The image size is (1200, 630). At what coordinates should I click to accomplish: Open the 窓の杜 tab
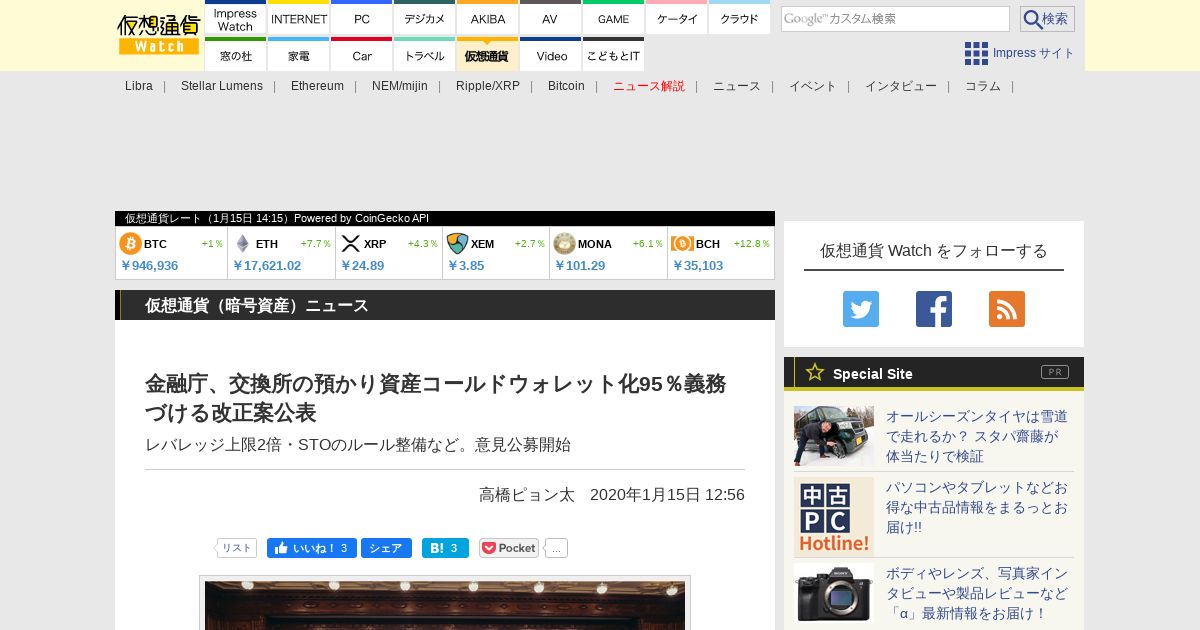pyautogui.click(x=235, y=55)
